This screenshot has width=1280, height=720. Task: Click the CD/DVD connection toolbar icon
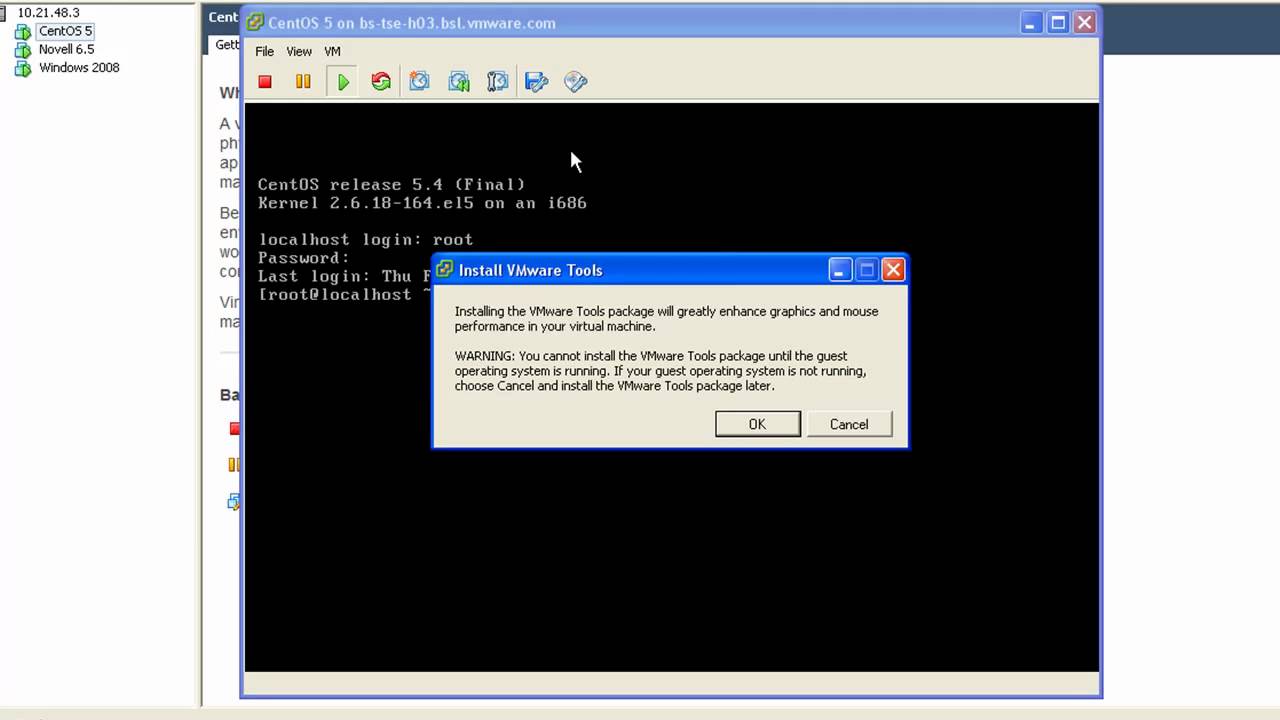pyautogui.click(x=576, y=82)
